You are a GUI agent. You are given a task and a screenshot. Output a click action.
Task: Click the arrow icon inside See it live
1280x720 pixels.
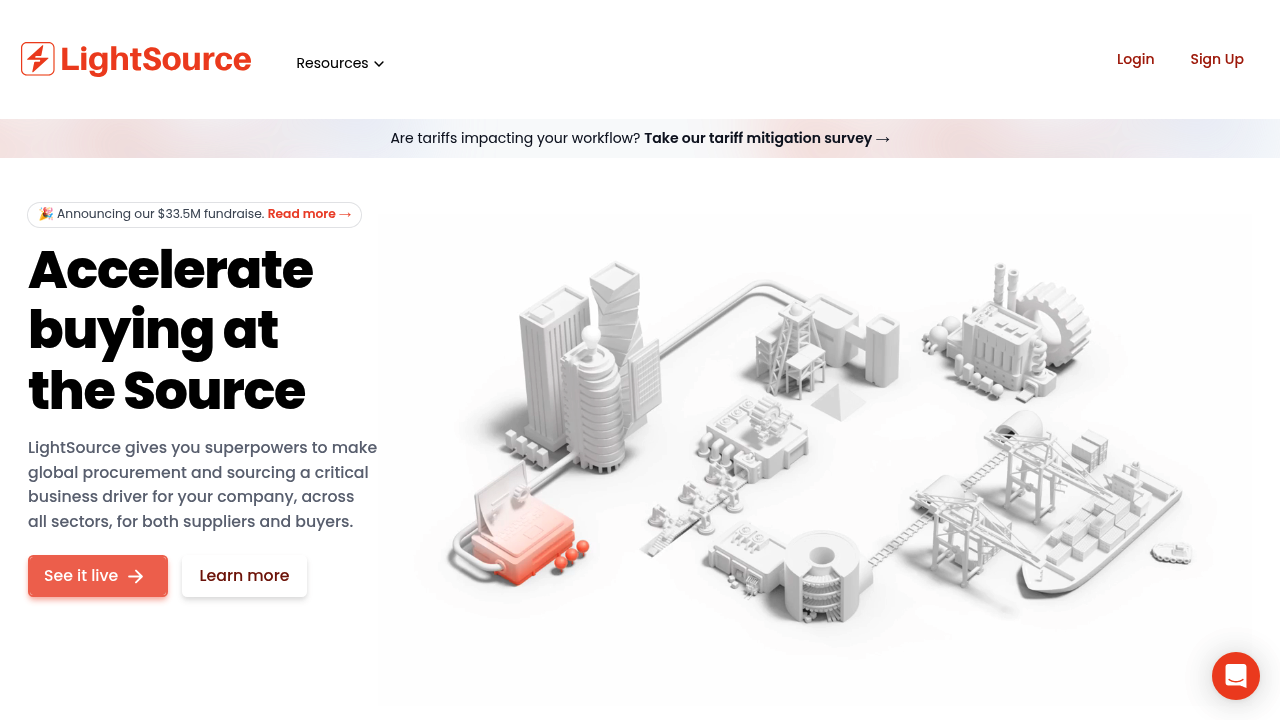coord(136,576)
